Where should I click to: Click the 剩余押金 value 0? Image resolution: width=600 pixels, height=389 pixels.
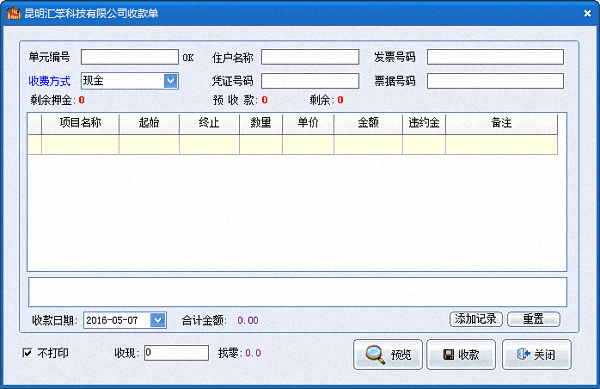click(82, 100)
